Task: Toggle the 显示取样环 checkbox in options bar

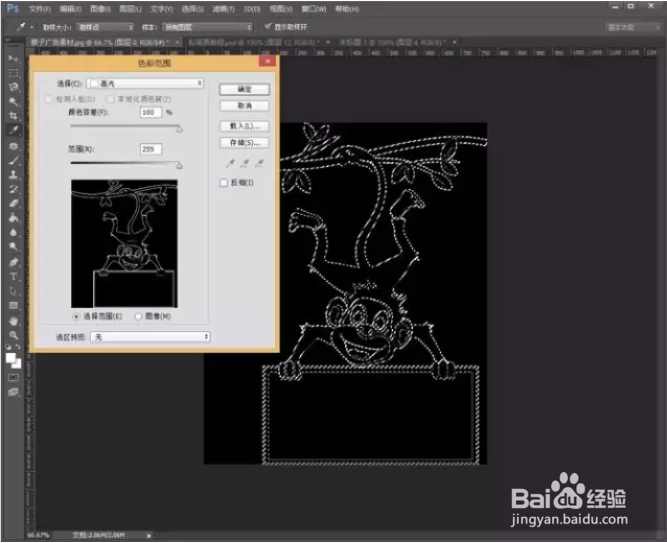Action: click(268, 27)
